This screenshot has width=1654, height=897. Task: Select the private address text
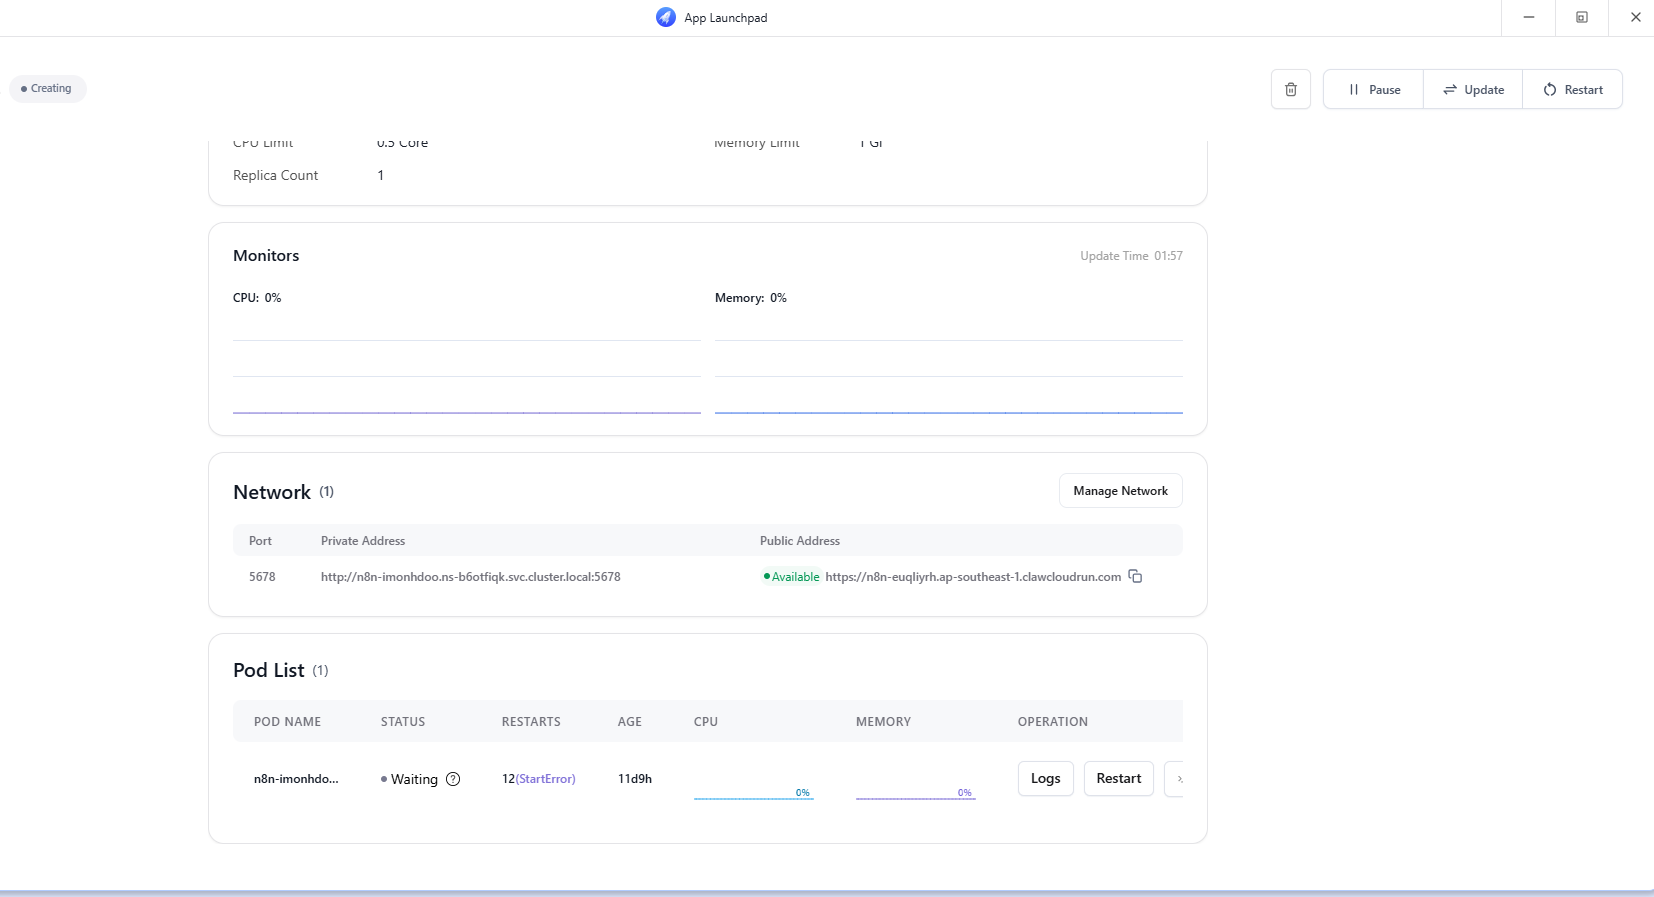(470, 577)
